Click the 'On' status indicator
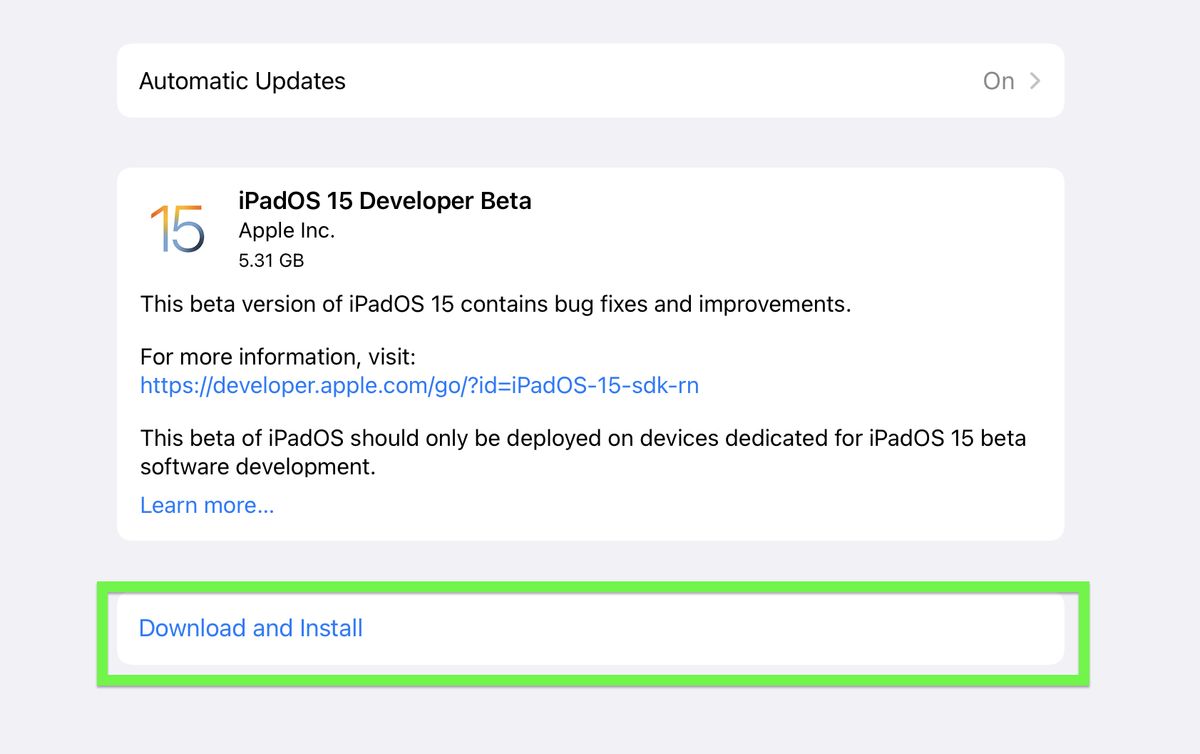The image size is (1200, 754). point(998,81)
